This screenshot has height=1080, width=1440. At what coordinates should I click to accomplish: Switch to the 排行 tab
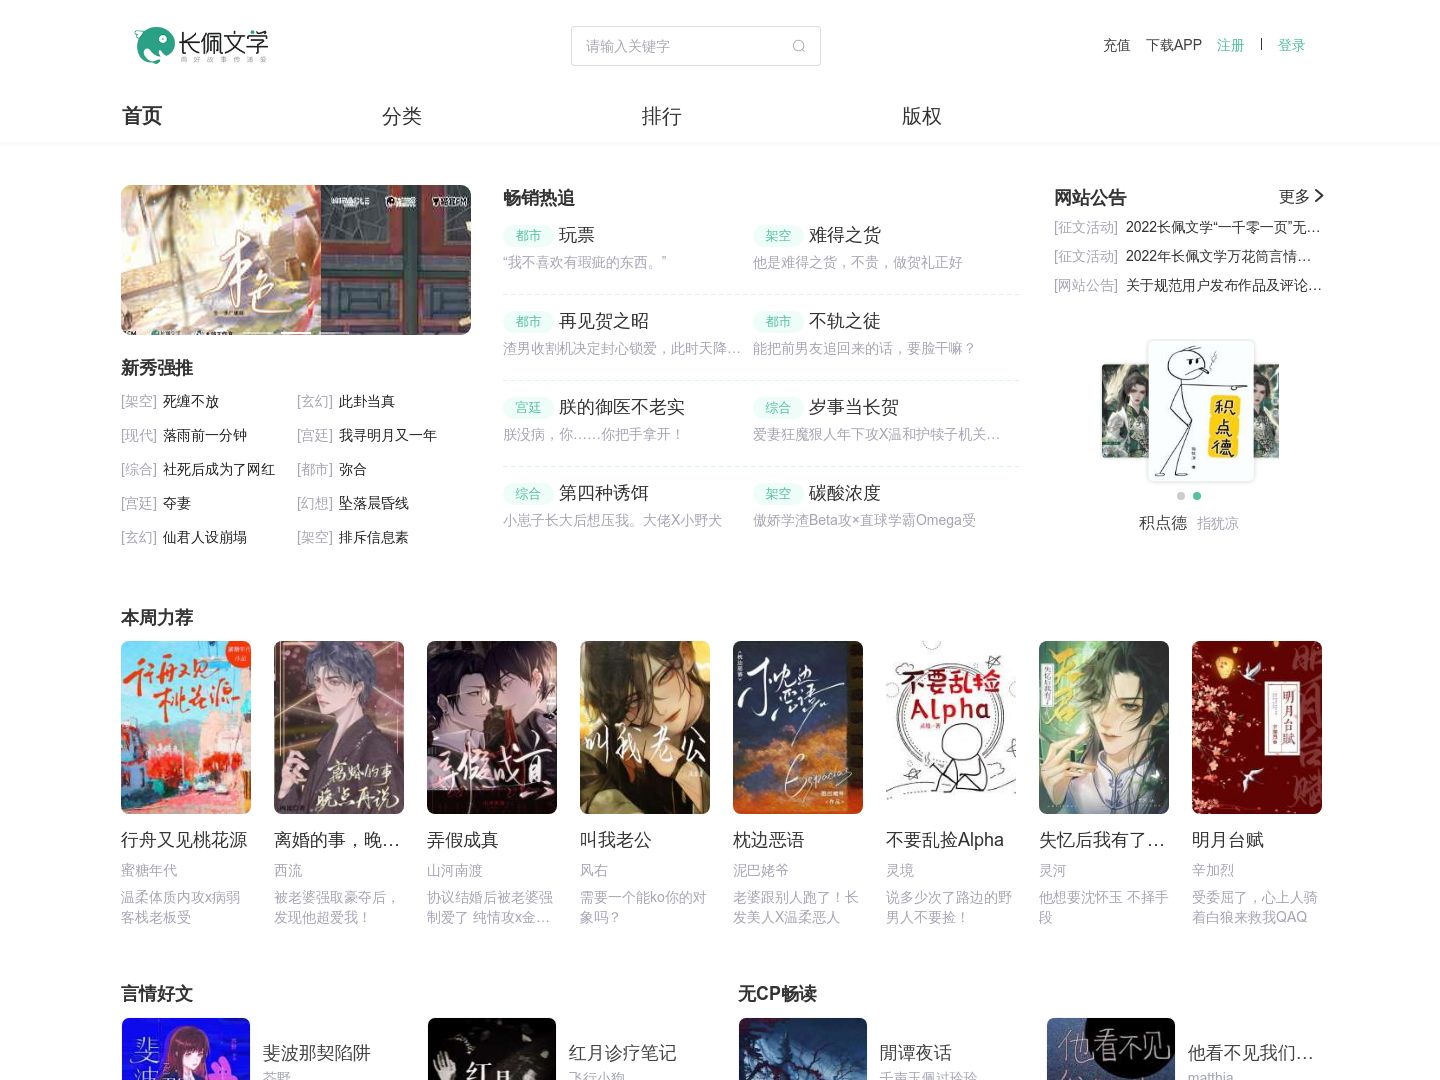point(661,116)
